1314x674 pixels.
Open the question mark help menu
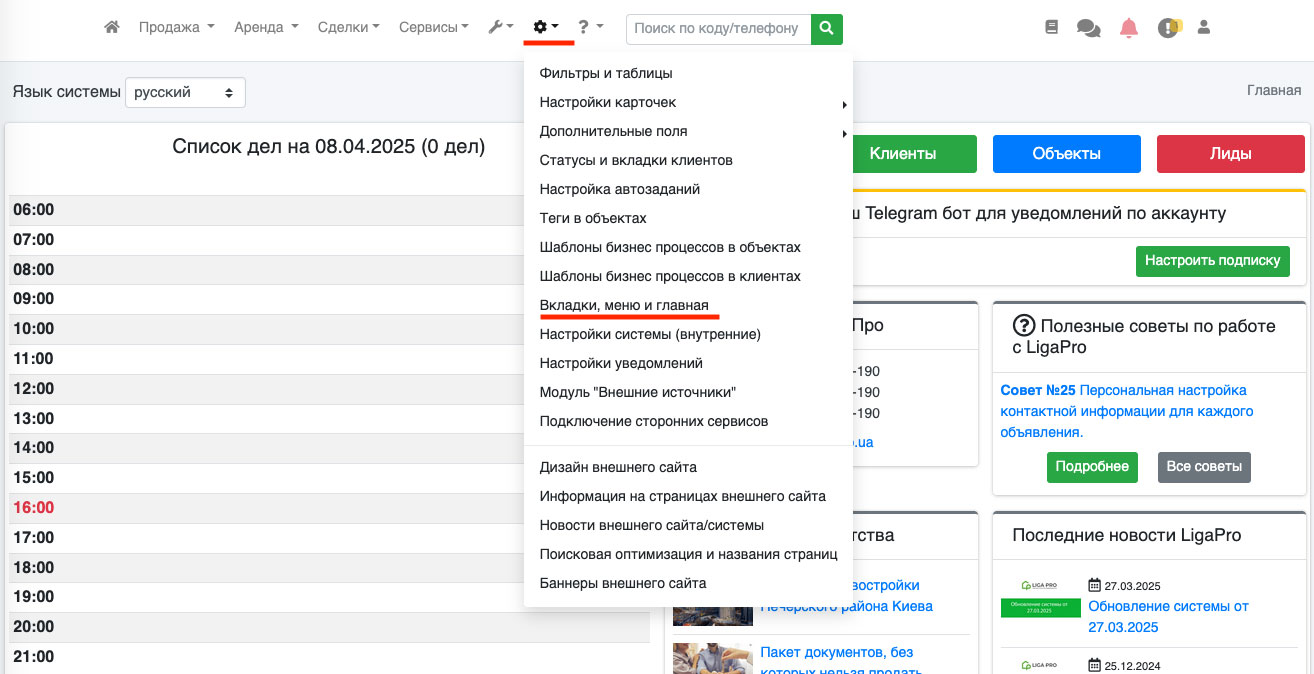(590, 28)
